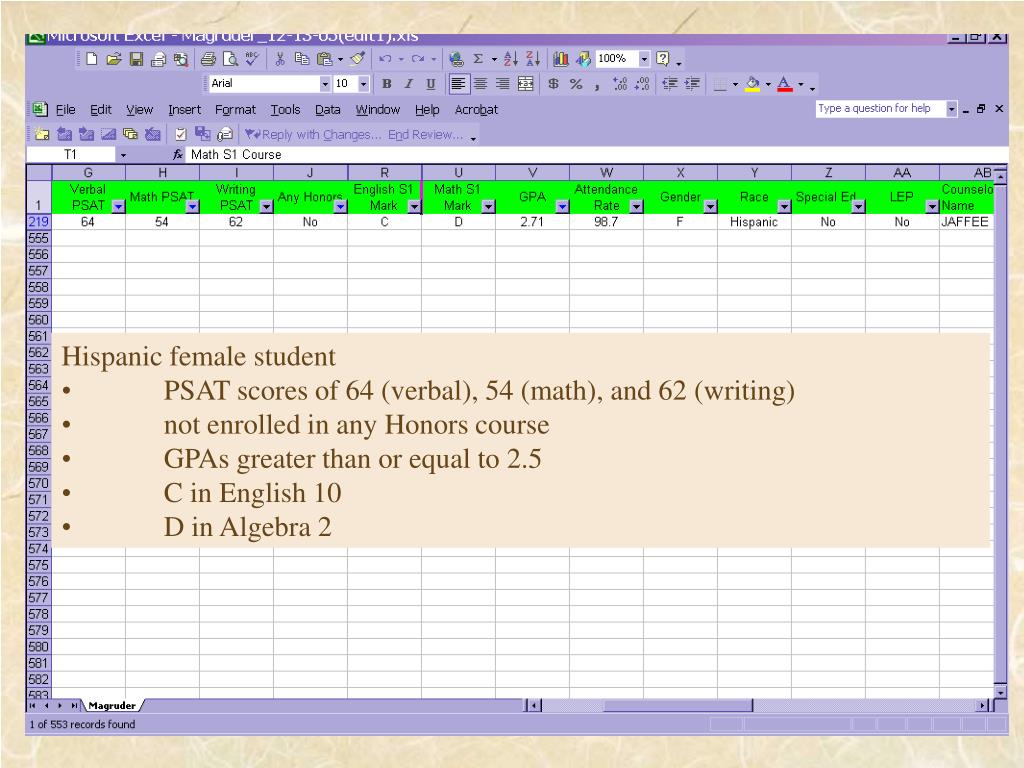1024x768 pixels.
Task: Open the GPA column filter dropdown
Action: (562, 206)
